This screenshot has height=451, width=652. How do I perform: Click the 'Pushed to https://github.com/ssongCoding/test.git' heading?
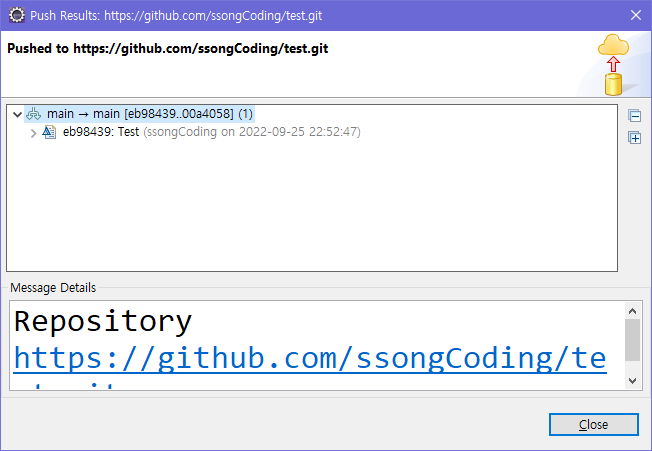[168, 49]
